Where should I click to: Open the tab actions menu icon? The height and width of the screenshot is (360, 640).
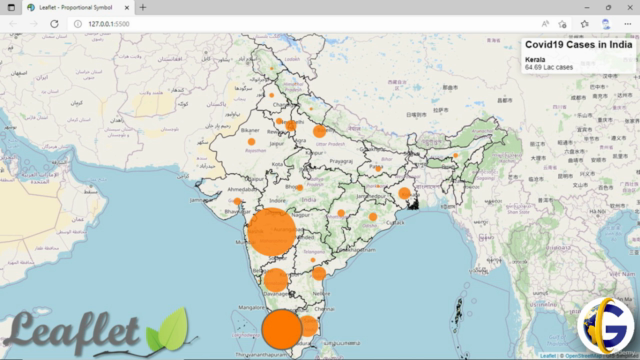(x=11, y=7)
